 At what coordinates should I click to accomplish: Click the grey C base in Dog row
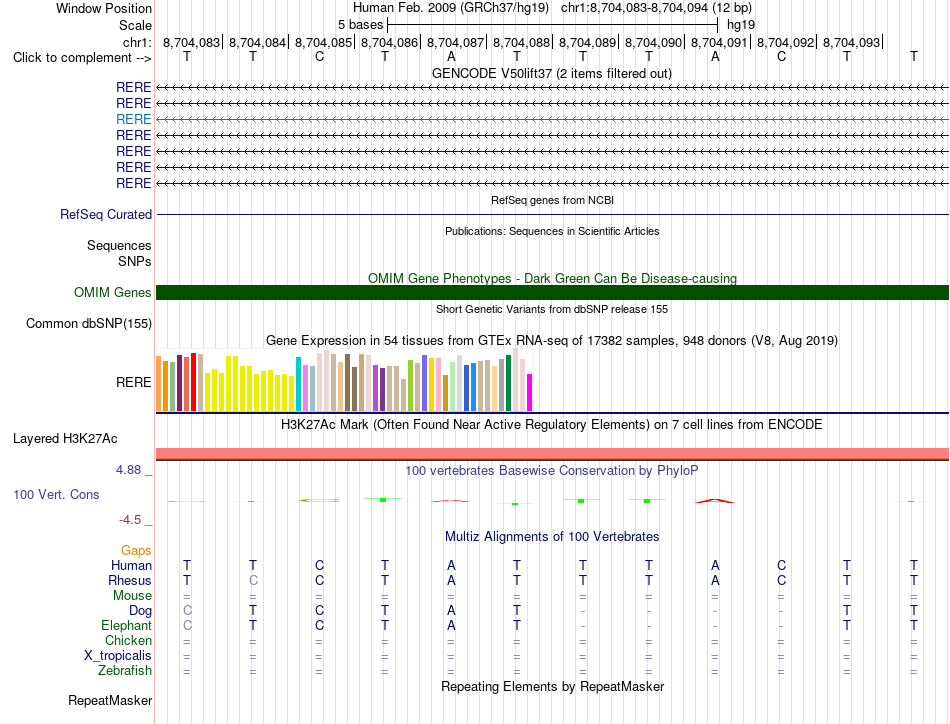(x=187, y=611)
